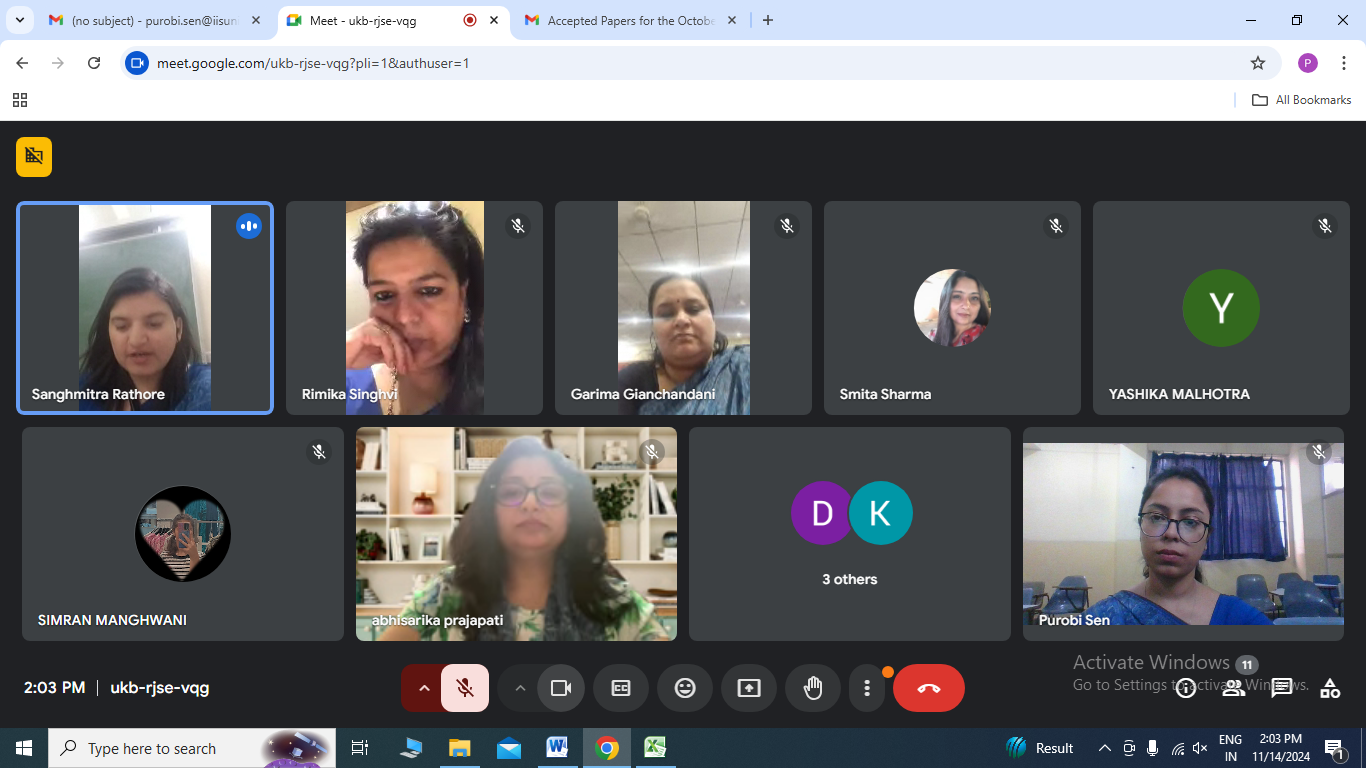The image size is (1366, 768).
Task: Click the 3 others participants tile
Action: [850, 534]
